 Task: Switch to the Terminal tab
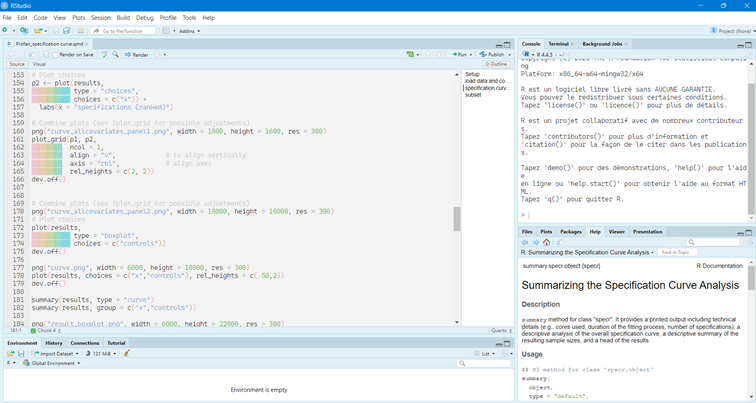559,44
